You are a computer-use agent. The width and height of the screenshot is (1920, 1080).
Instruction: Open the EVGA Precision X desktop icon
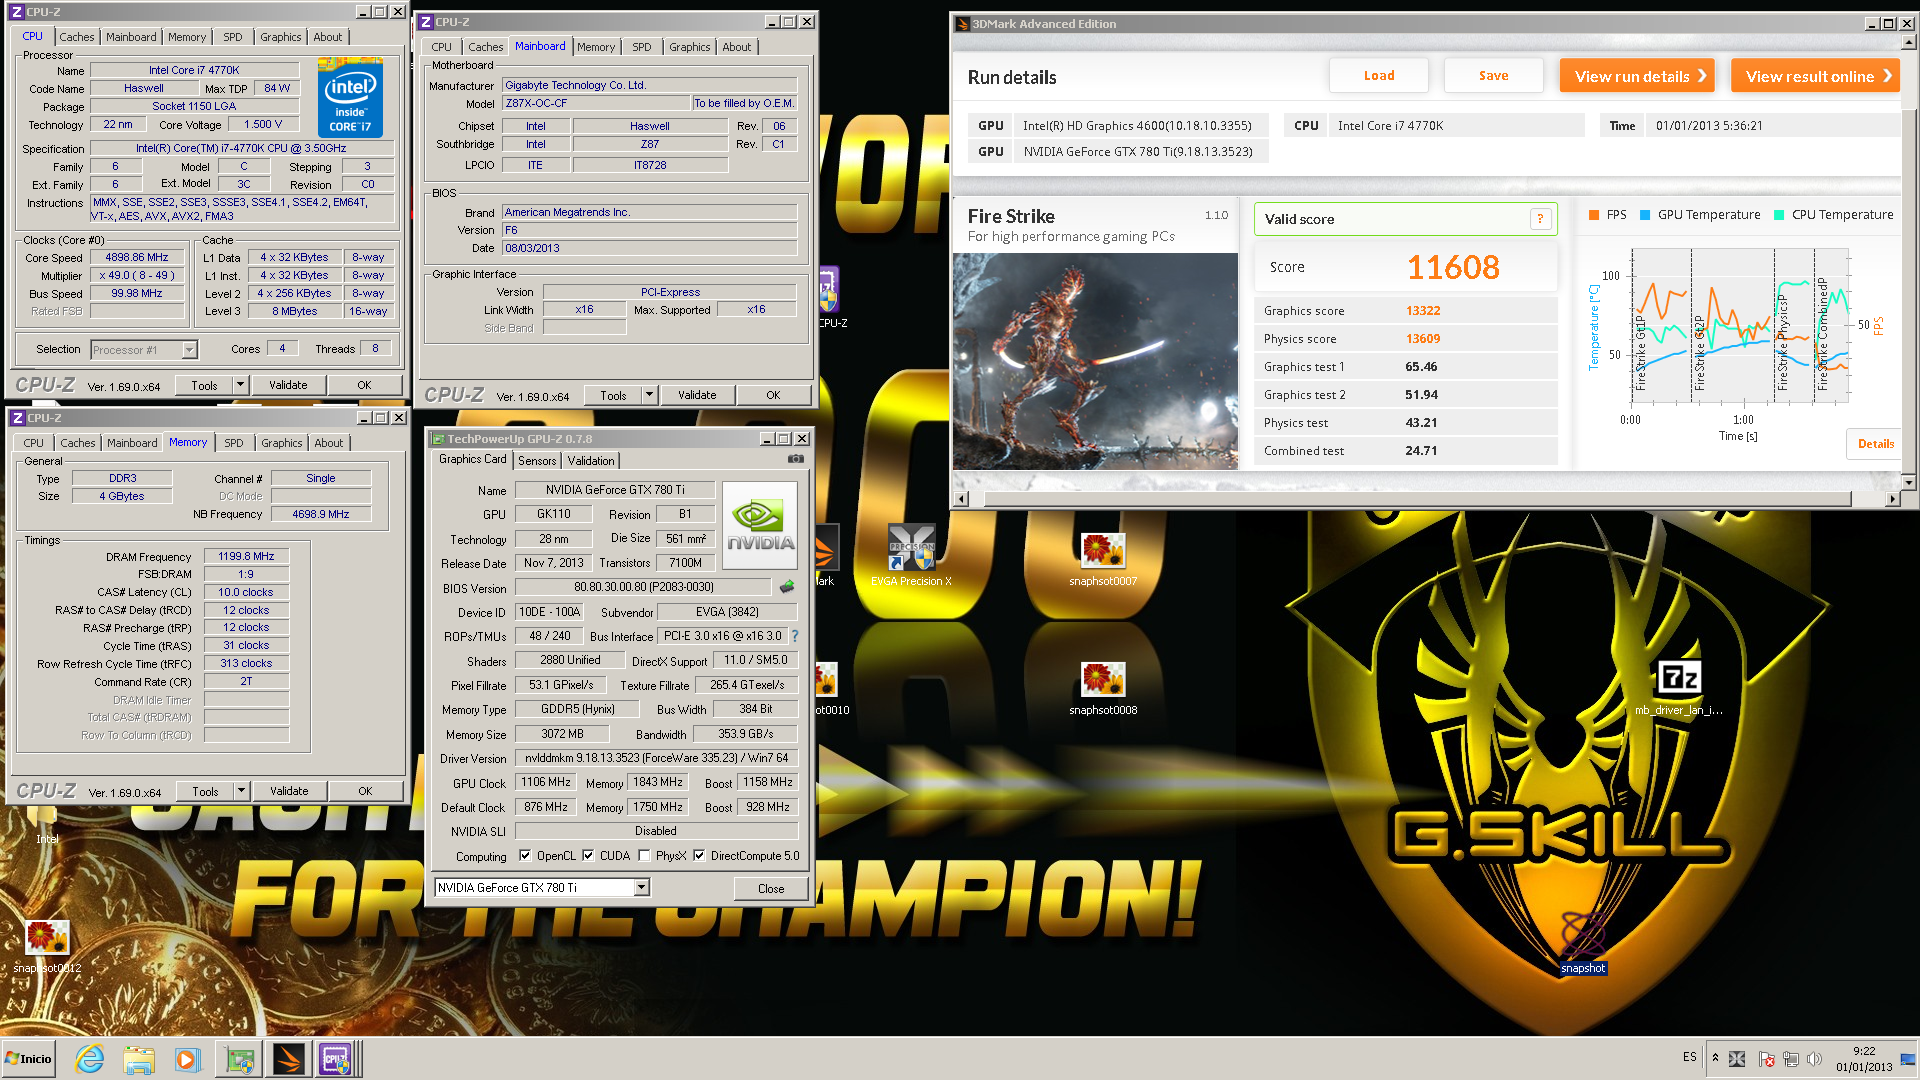911,555
